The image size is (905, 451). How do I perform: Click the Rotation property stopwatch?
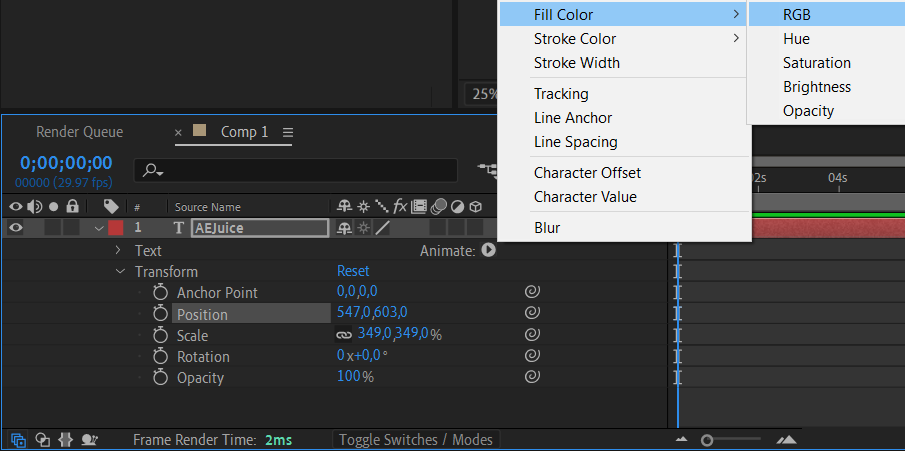[x=160, y=357]
